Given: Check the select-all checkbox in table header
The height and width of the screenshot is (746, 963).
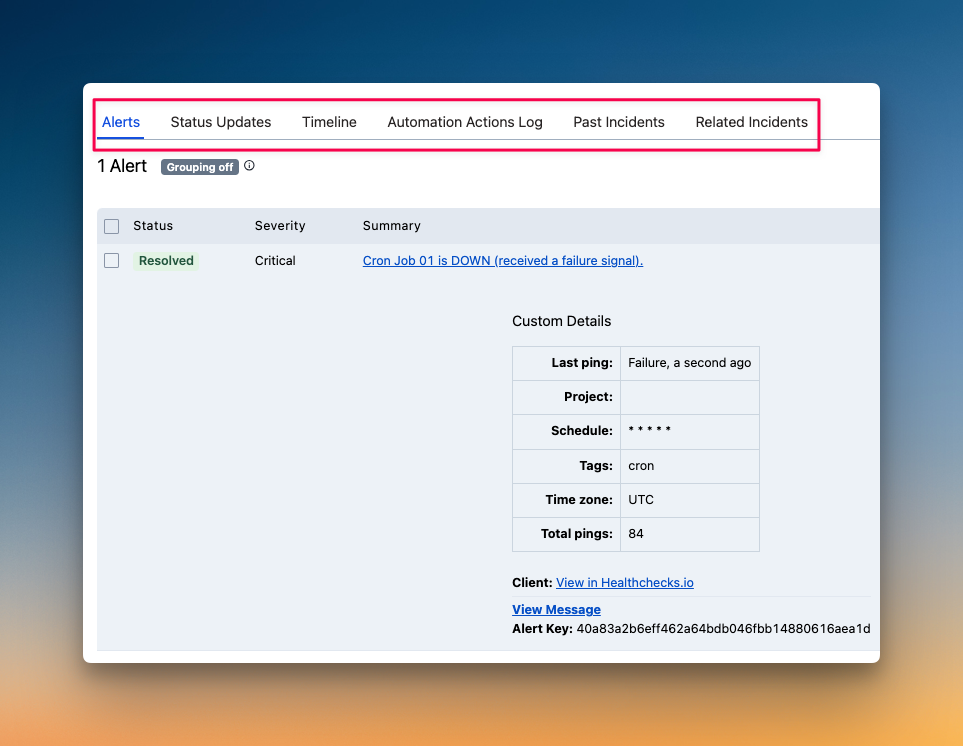Looking at the screenshot, I should (111, 226).
